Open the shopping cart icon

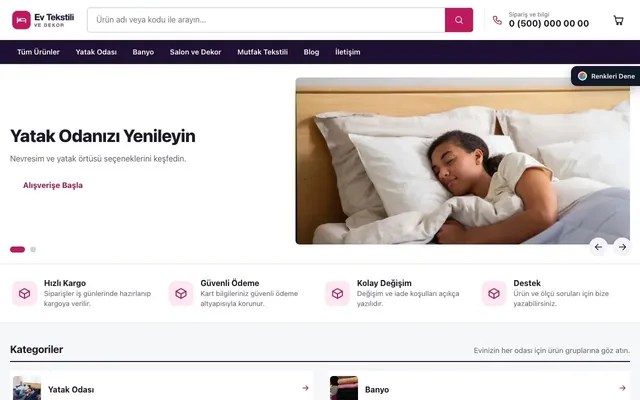point(618,20)
